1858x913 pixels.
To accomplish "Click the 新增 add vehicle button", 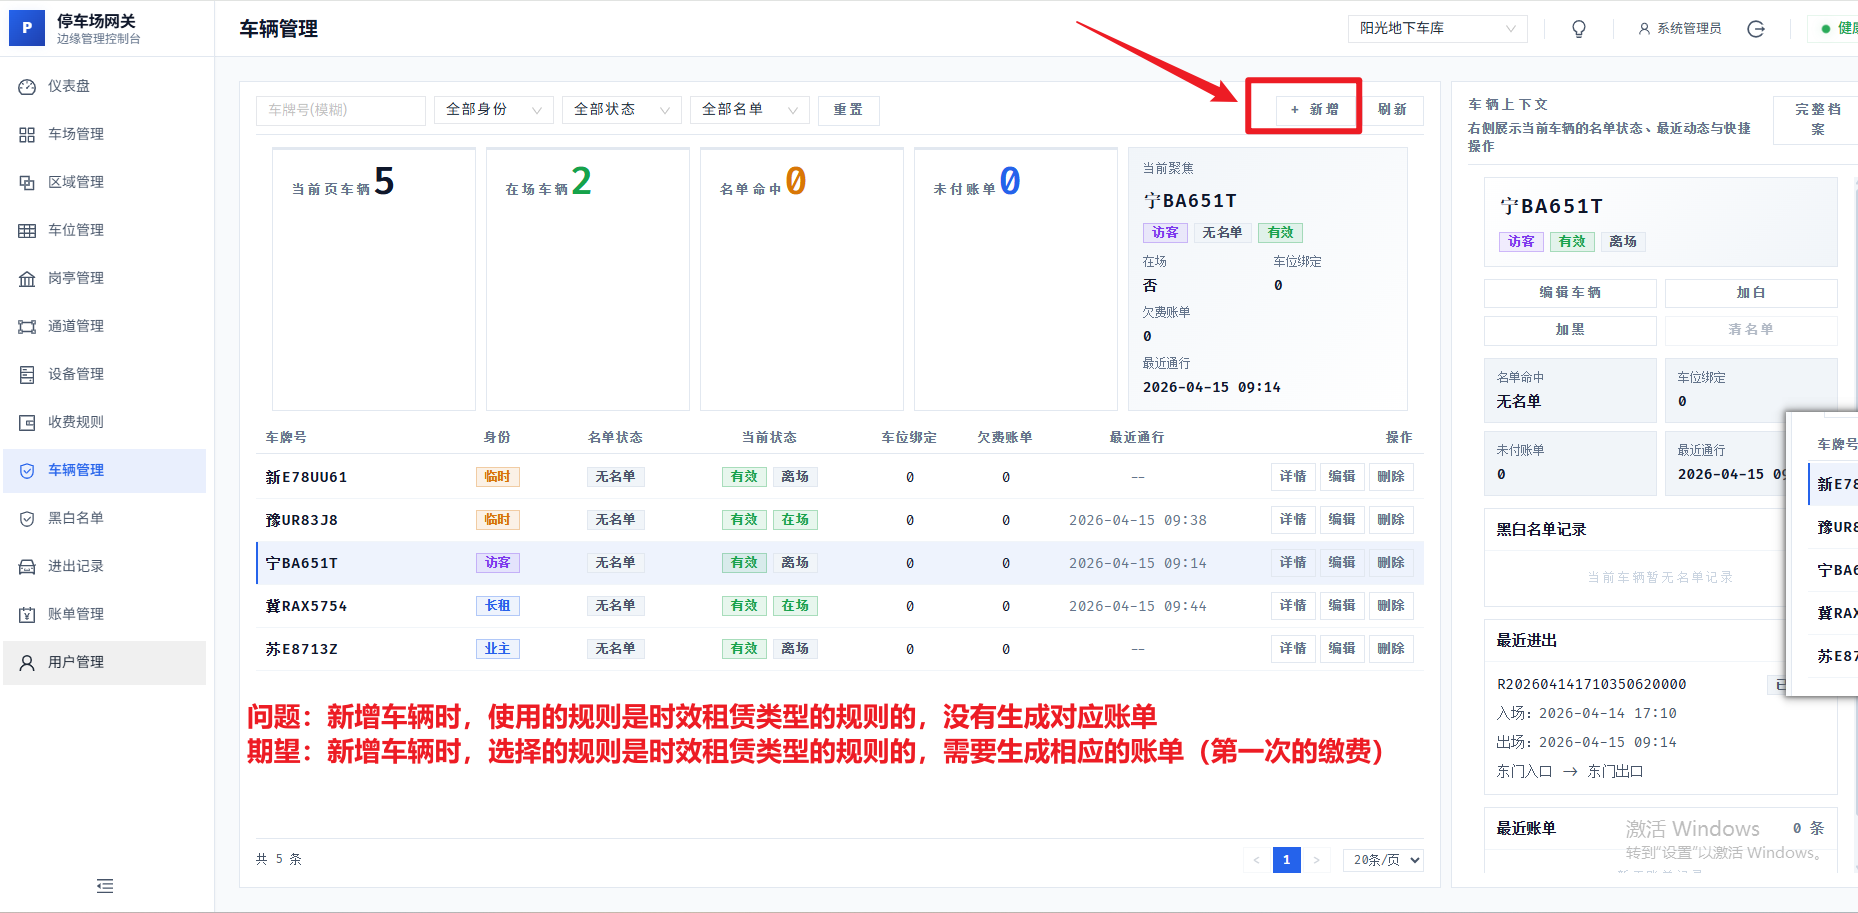I will 1315,110.
